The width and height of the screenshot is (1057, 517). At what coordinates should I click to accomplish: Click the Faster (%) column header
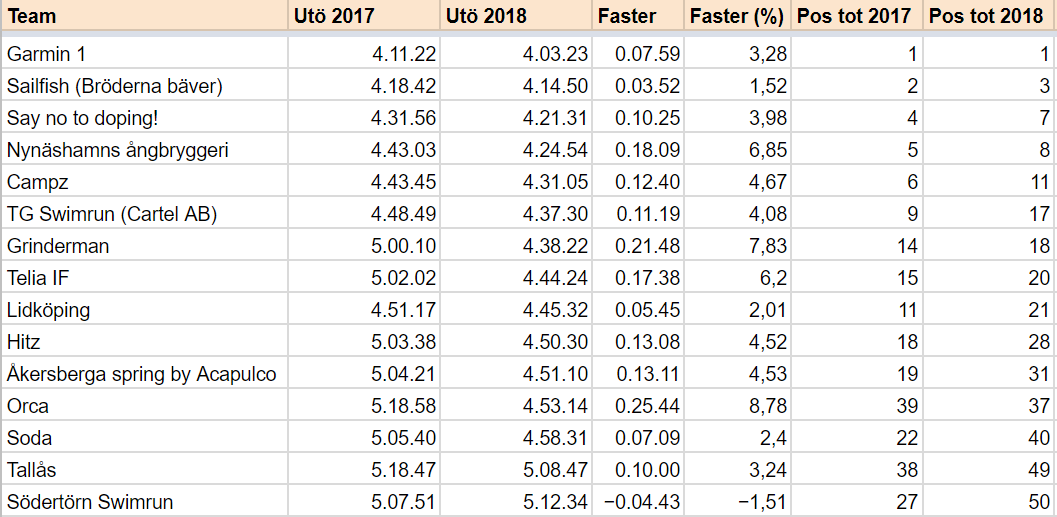pyautogui.click(x=737, y=16)
